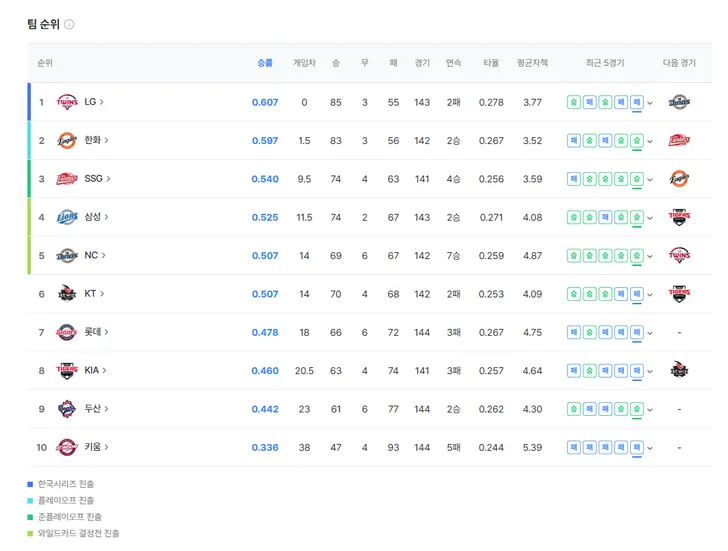The width and height of the screenshot is (728, 551).
Task: Click the NC Dinos team logo
Action: pyautogui.click(x=67, y=255)
